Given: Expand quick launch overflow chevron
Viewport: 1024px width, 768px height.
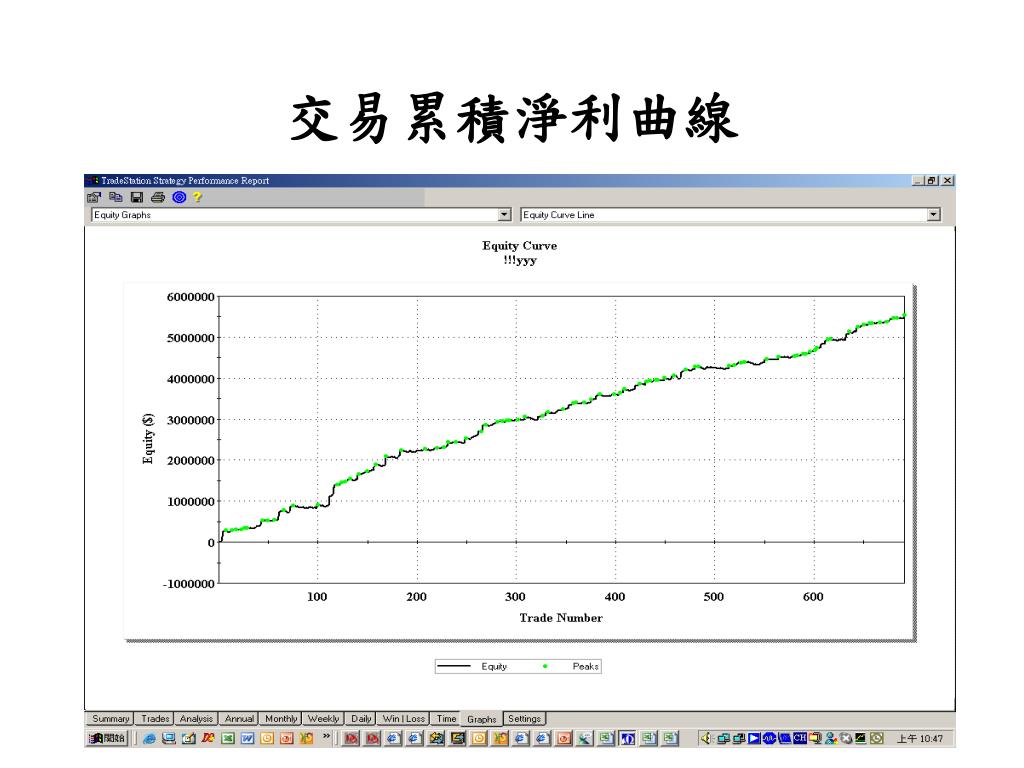Looking at the screenshot, I should click(326, 737).
